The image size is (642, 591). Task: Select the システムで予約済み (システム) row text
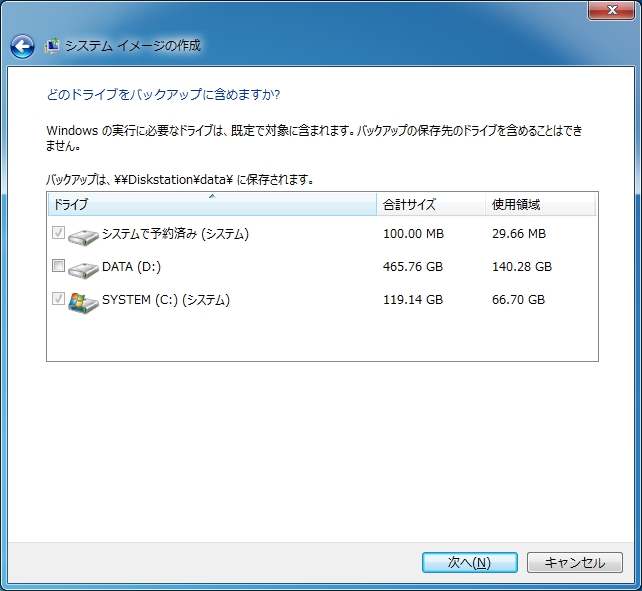tap(175, 234)
